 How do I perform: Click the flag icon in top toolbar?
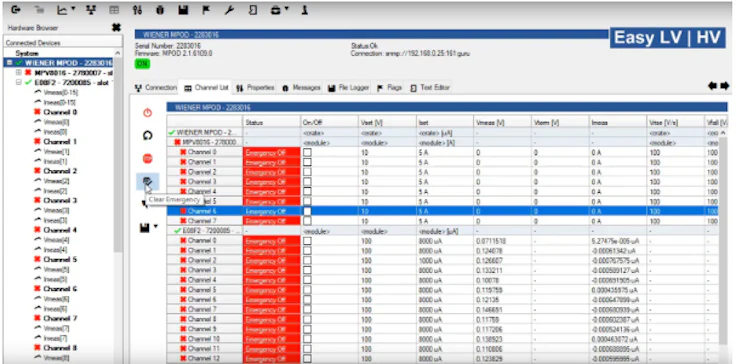(206, 10)
